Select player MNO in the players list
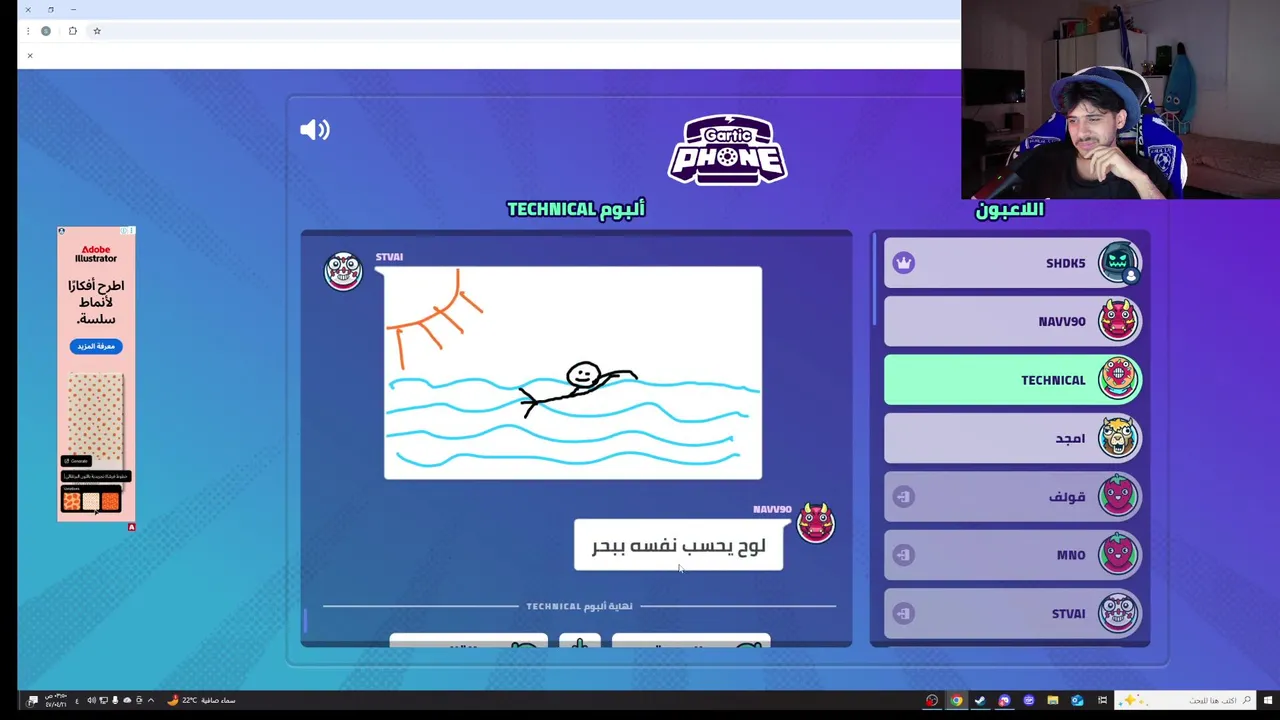 pyautogui.click(x=1012, y=555)
